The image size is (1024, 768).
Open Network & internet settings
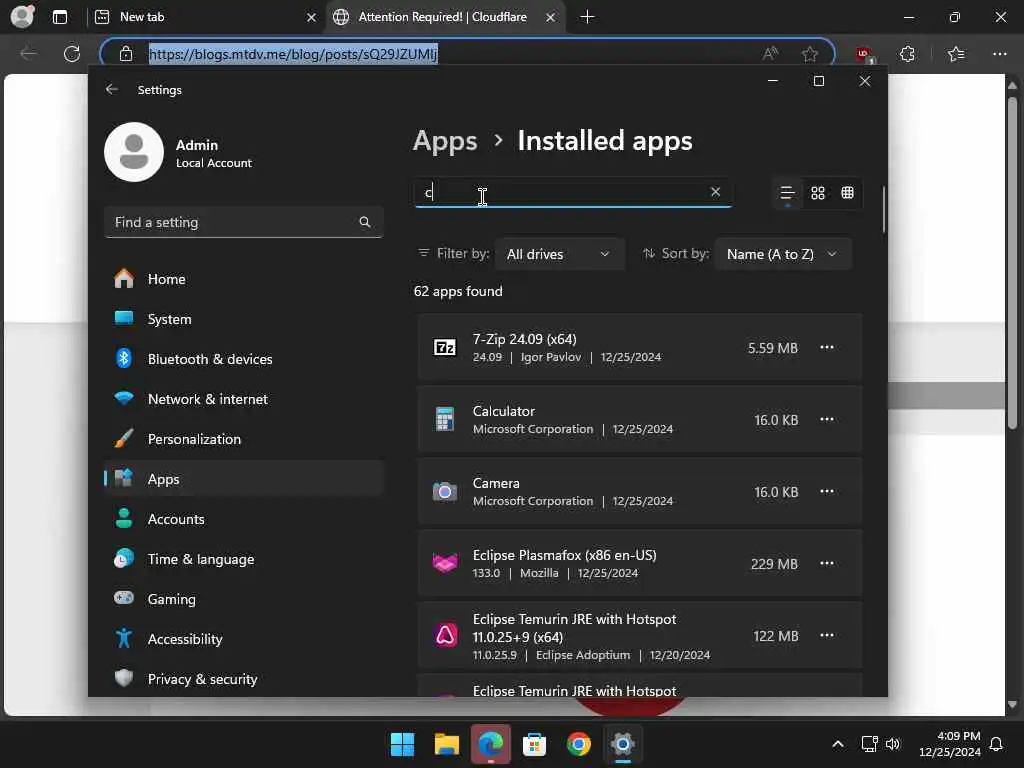[243, 399]
